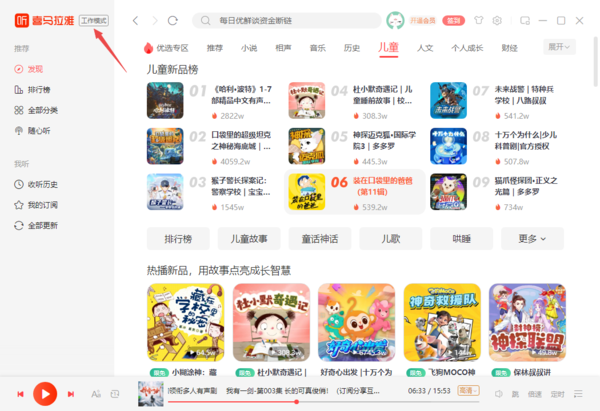Skip to the next track
Image resolution: width=600 pixels, height=411 pixels.
pos(71,394)
